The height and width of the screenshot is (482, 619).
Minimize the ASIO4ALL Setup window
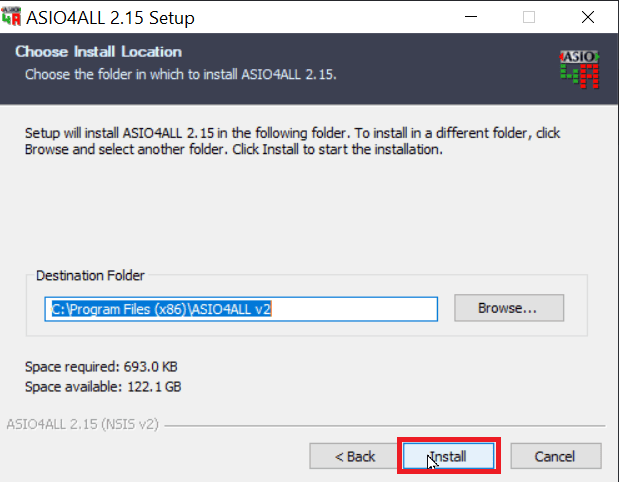click(x=471, y=17)
